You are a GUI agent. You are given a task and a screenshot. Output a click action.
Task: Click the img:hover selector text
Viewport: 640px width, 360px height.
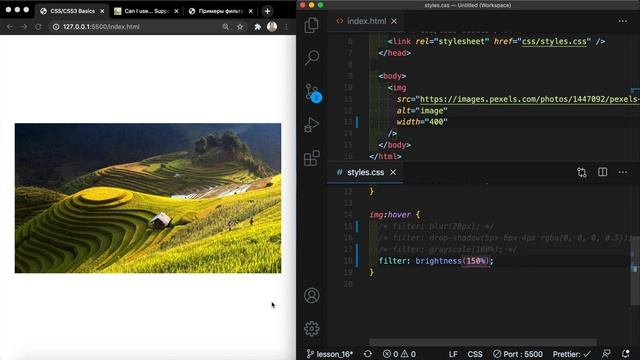click(390, 214)
